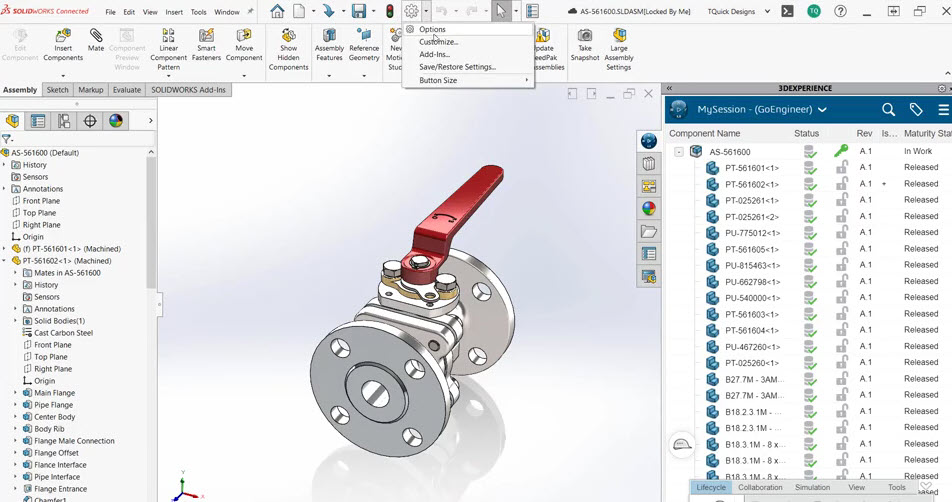Image resolution: width=952 pixels, height=502 pixels.
Task: Open Button Size submenu arrow
Action: [x=526, y=80]
